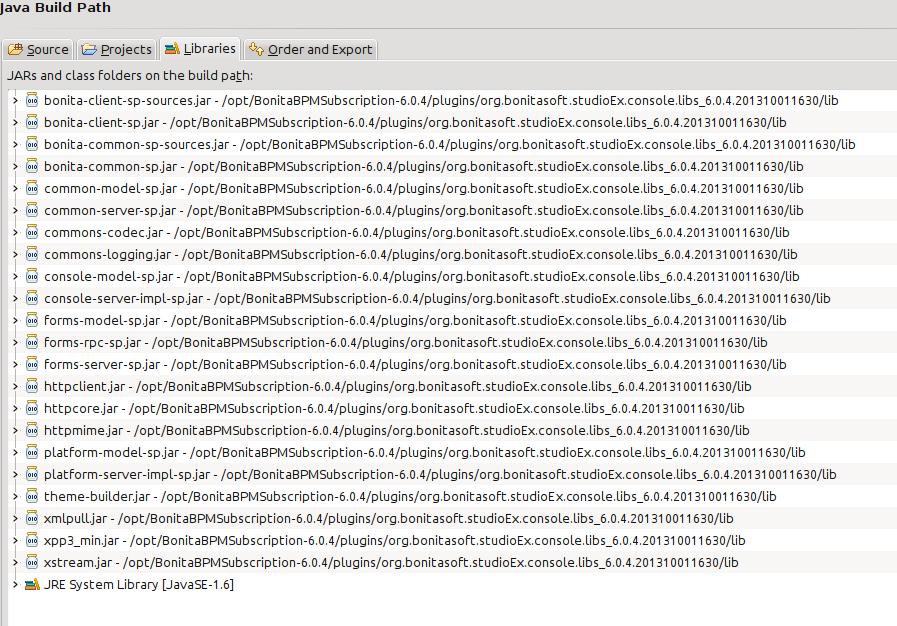Click the jar icon of forms-model-sp.jar
This screenshot has height=626, width=897.
32,320
